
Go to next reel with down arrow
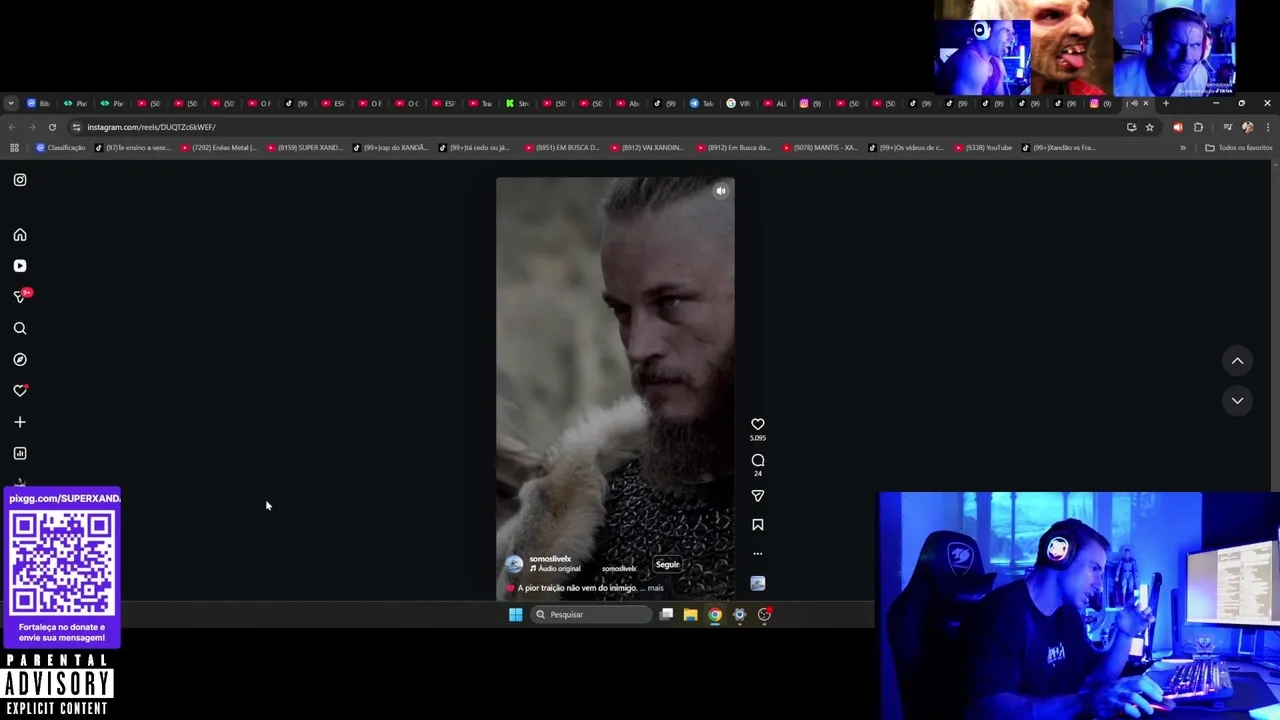coord(1237,401)
